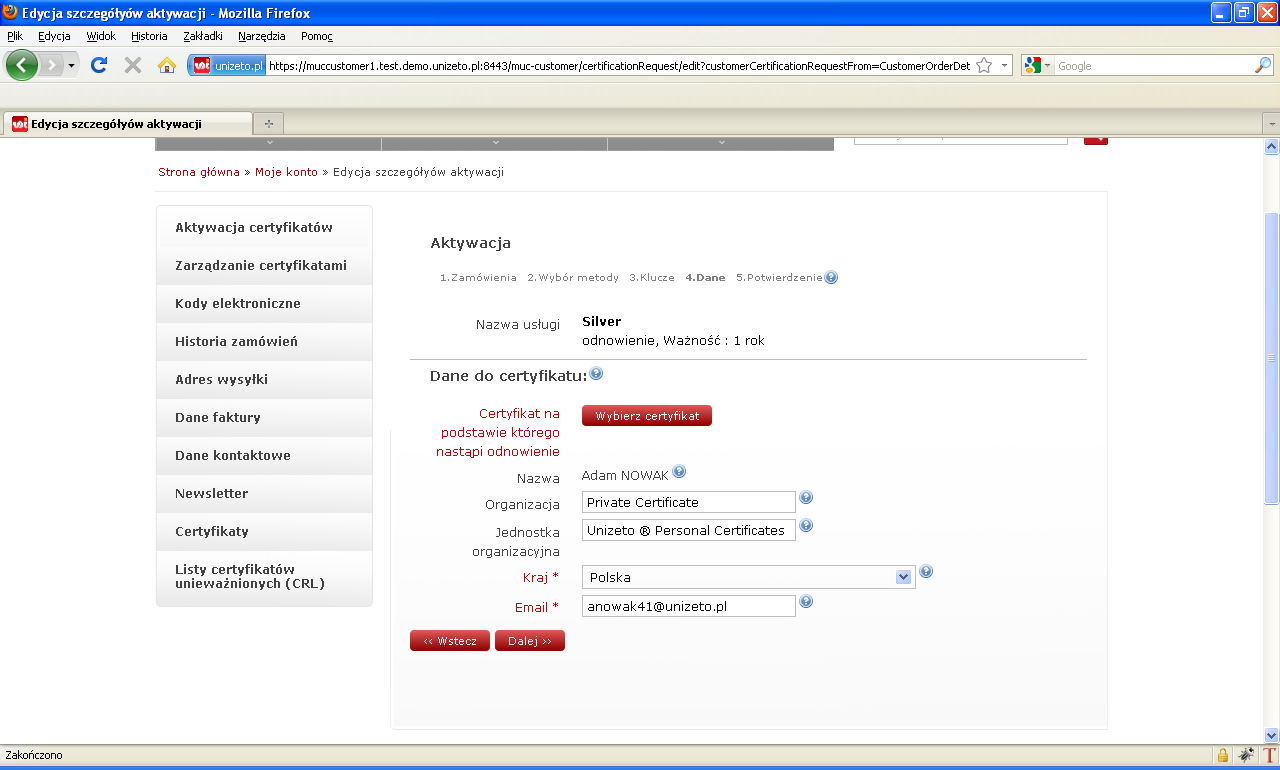The height and width of the screenshot is (770, 1280).
Task: Click the search magnifier icon
Action: pyautogui.click(x=1263, y=65)
